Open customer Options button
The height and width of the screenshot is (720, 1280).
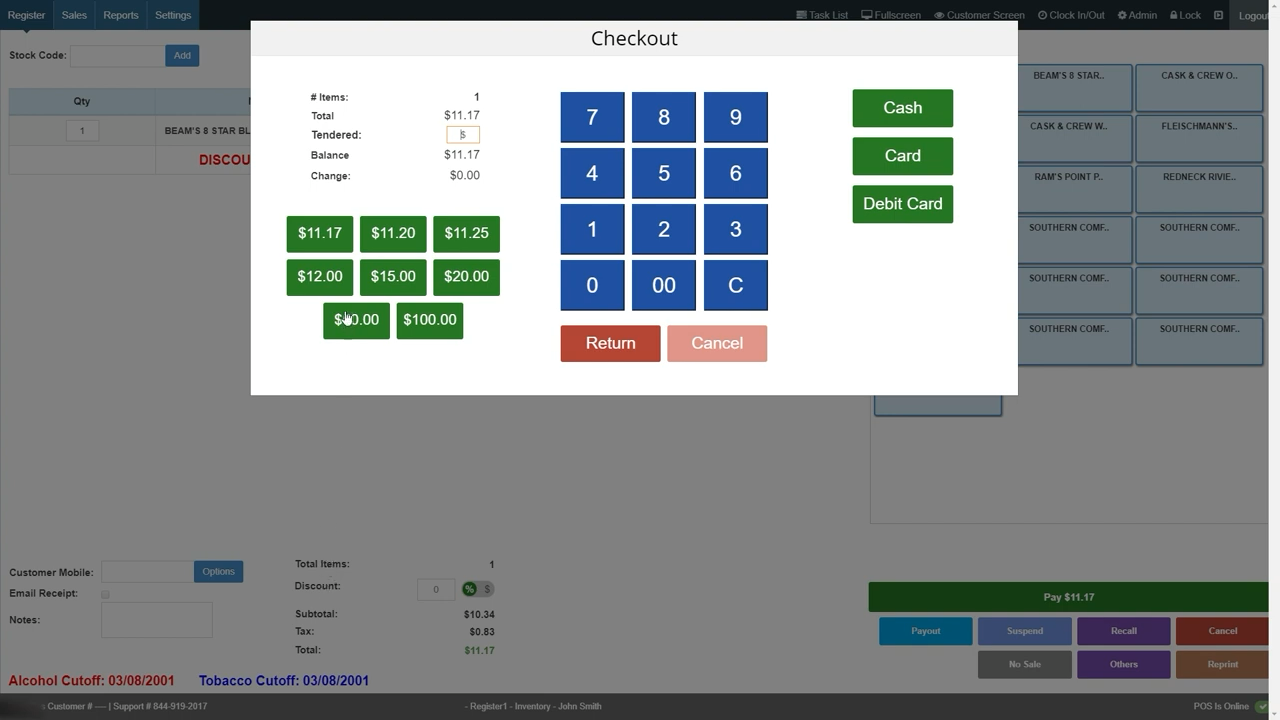(x=218, y=572)
